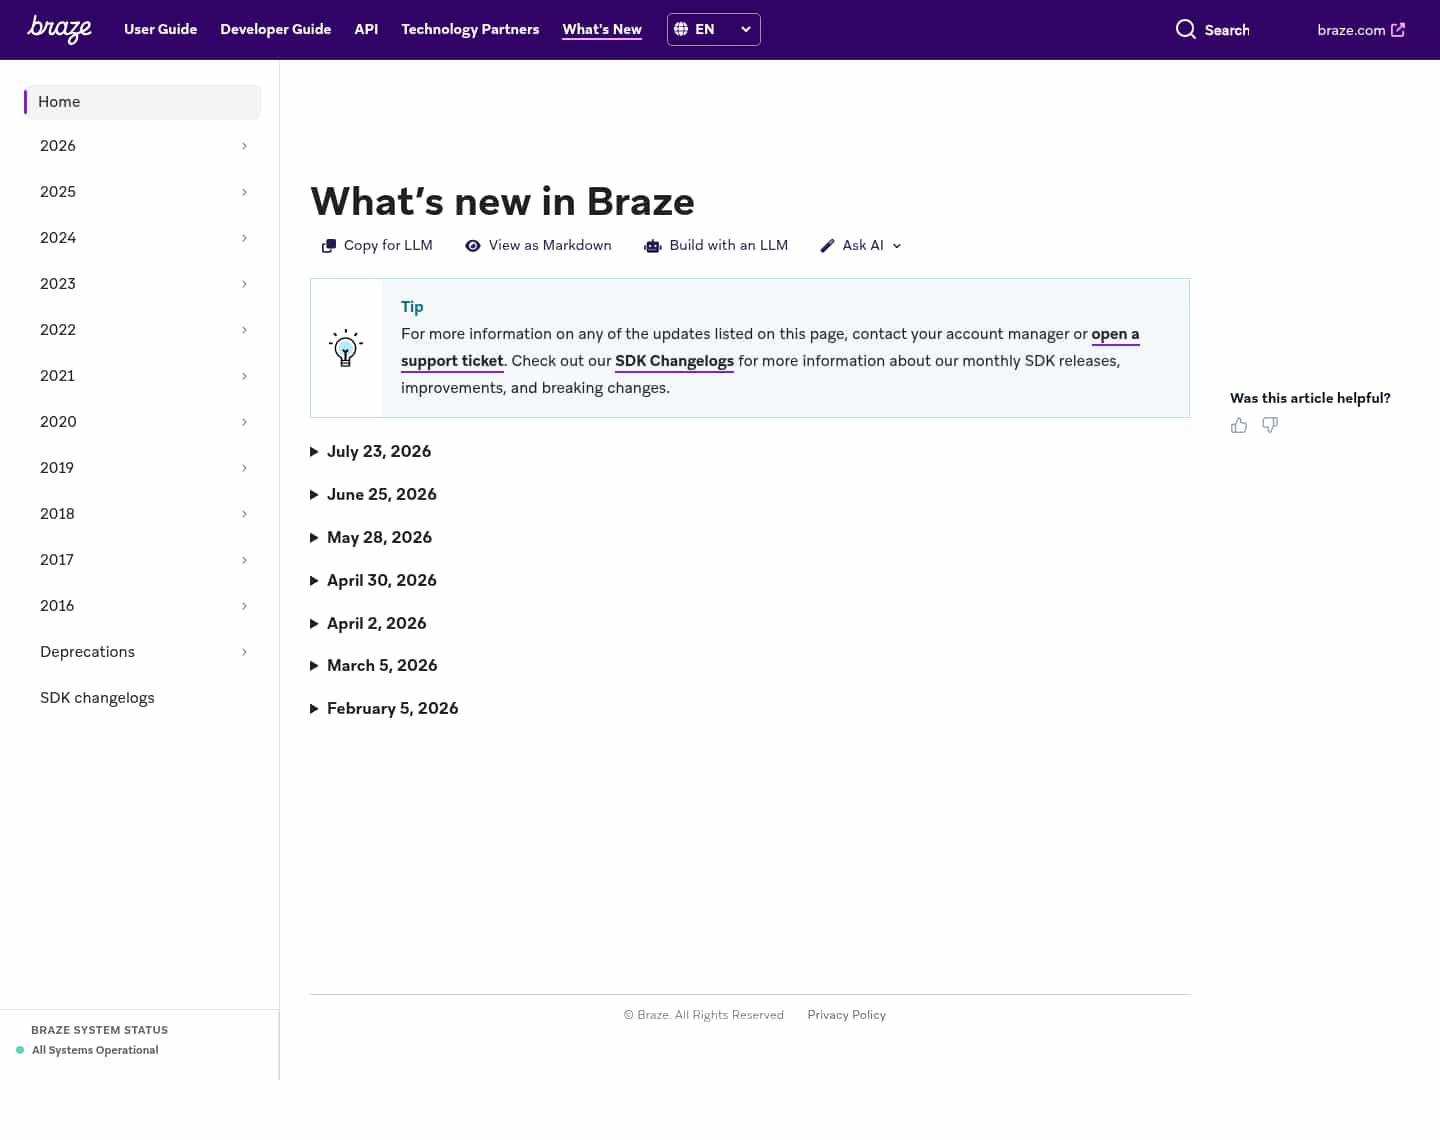Click the search magnifier icon
The width and height of the screenshot is (1440, 1140).
[1185, 29]
